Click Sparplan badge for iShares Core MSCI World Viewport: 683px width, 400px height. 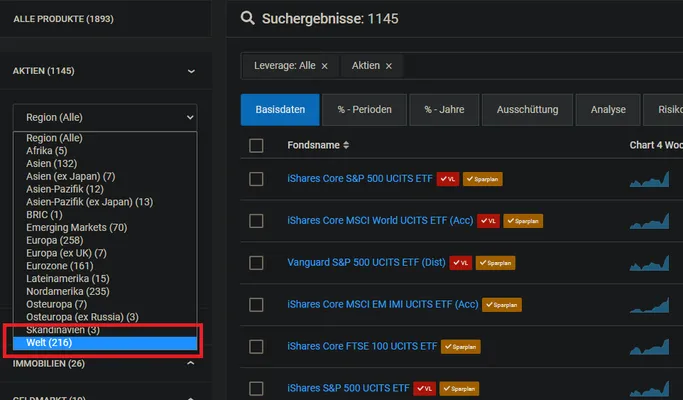(523, 221)
